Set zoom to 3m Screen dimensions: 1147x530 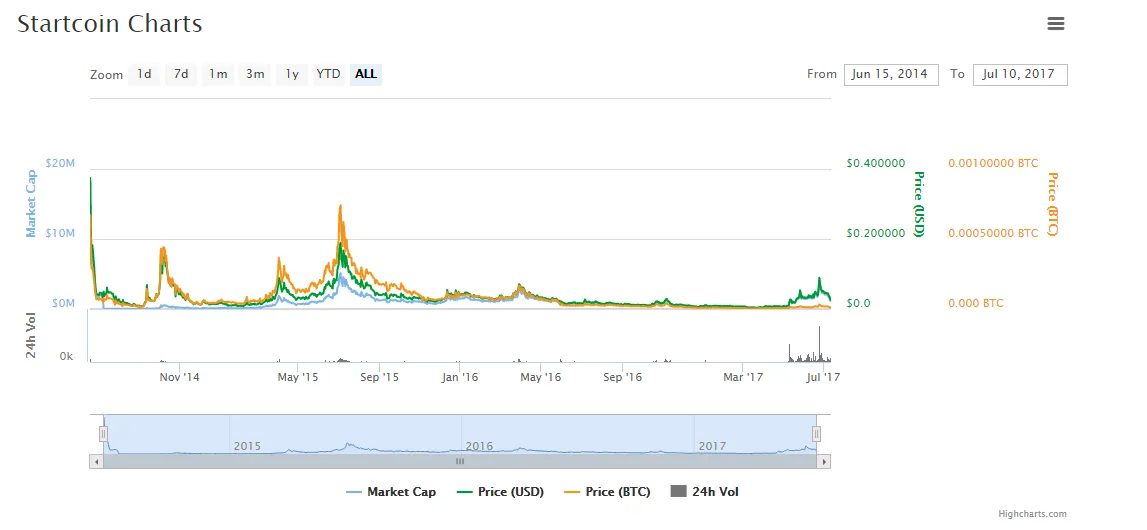(x=255, y=74)
